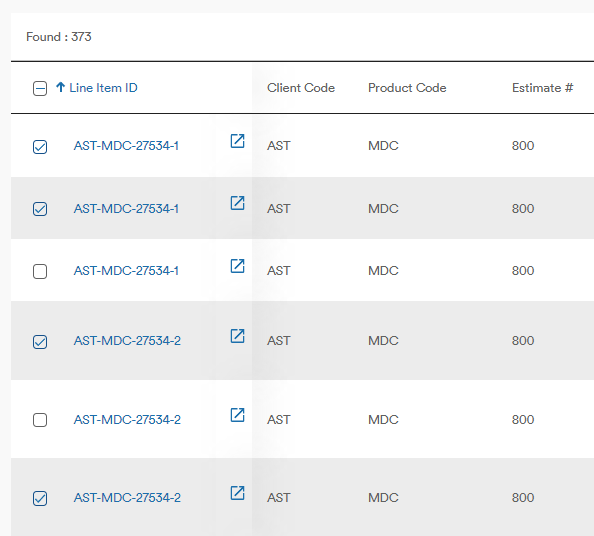Image resolution: width=594 pixels, height=536 pixels.
Task: Select MDC product code in first AST-MDC-27534-1 row
Action: coord(383,145)
